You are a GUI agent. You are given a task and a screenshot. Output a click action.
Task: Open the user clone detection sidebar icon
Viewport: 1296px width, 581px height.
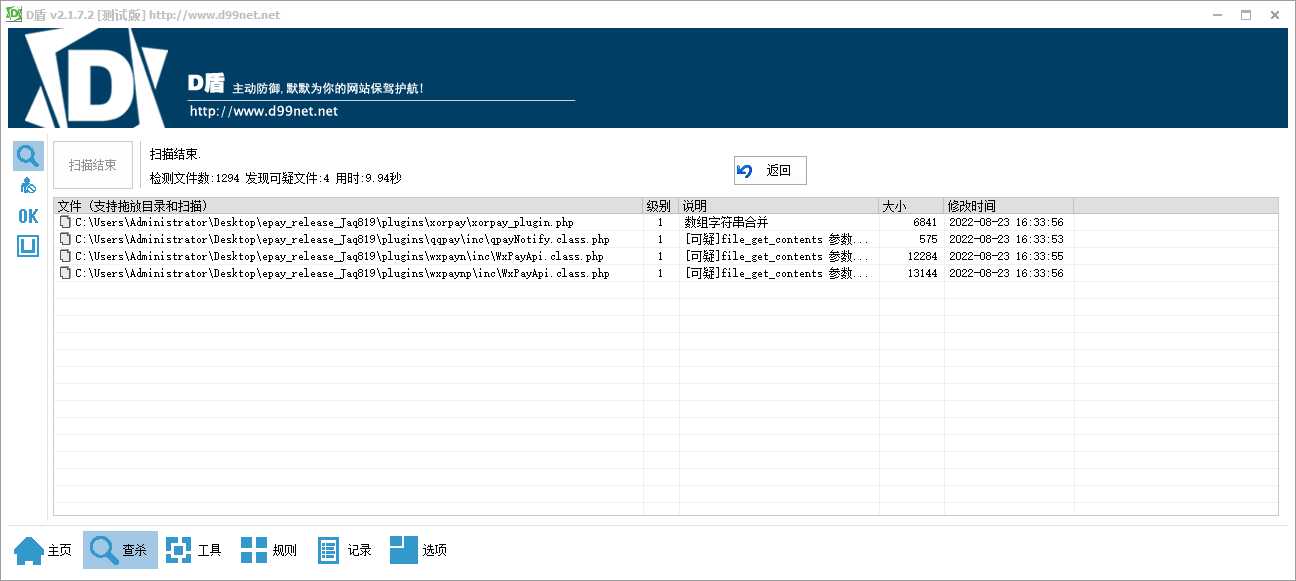pos(28,186)
